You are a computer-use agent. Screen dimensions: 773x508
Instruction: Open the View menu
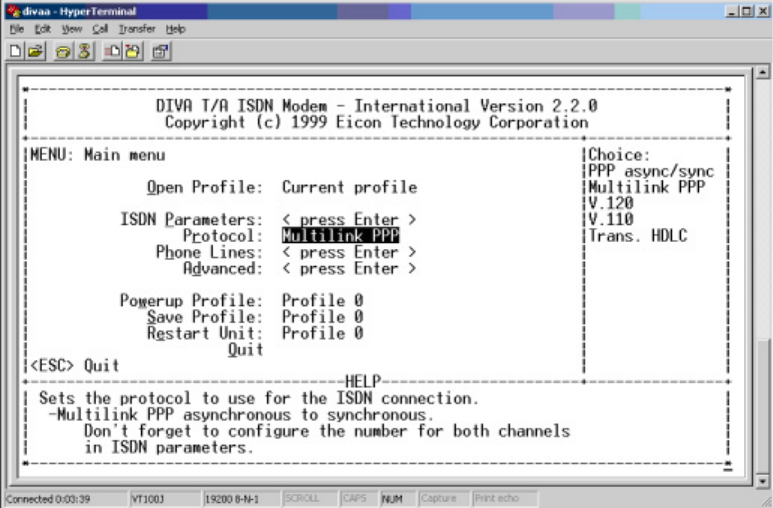[x=71, y=29]
